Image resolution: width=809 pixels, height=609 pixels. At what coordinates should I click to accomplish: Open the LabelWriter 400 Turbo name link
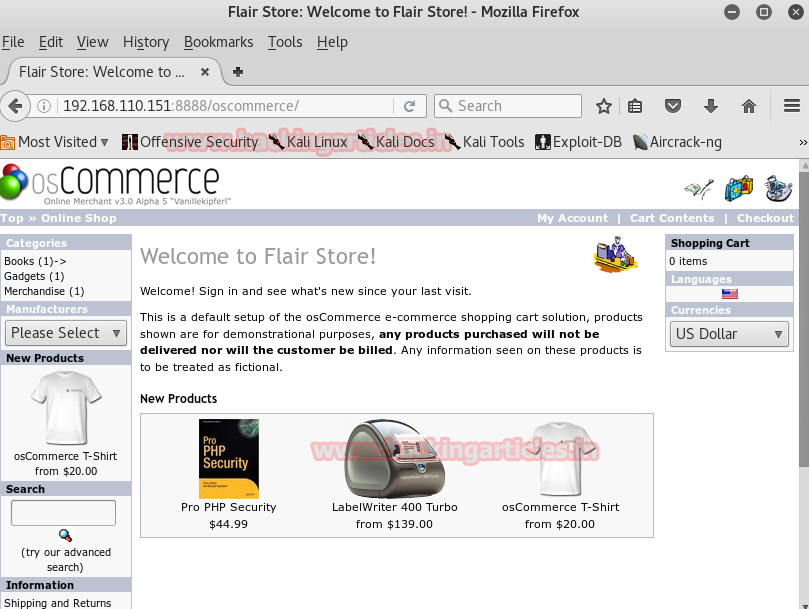pos(395,507)
